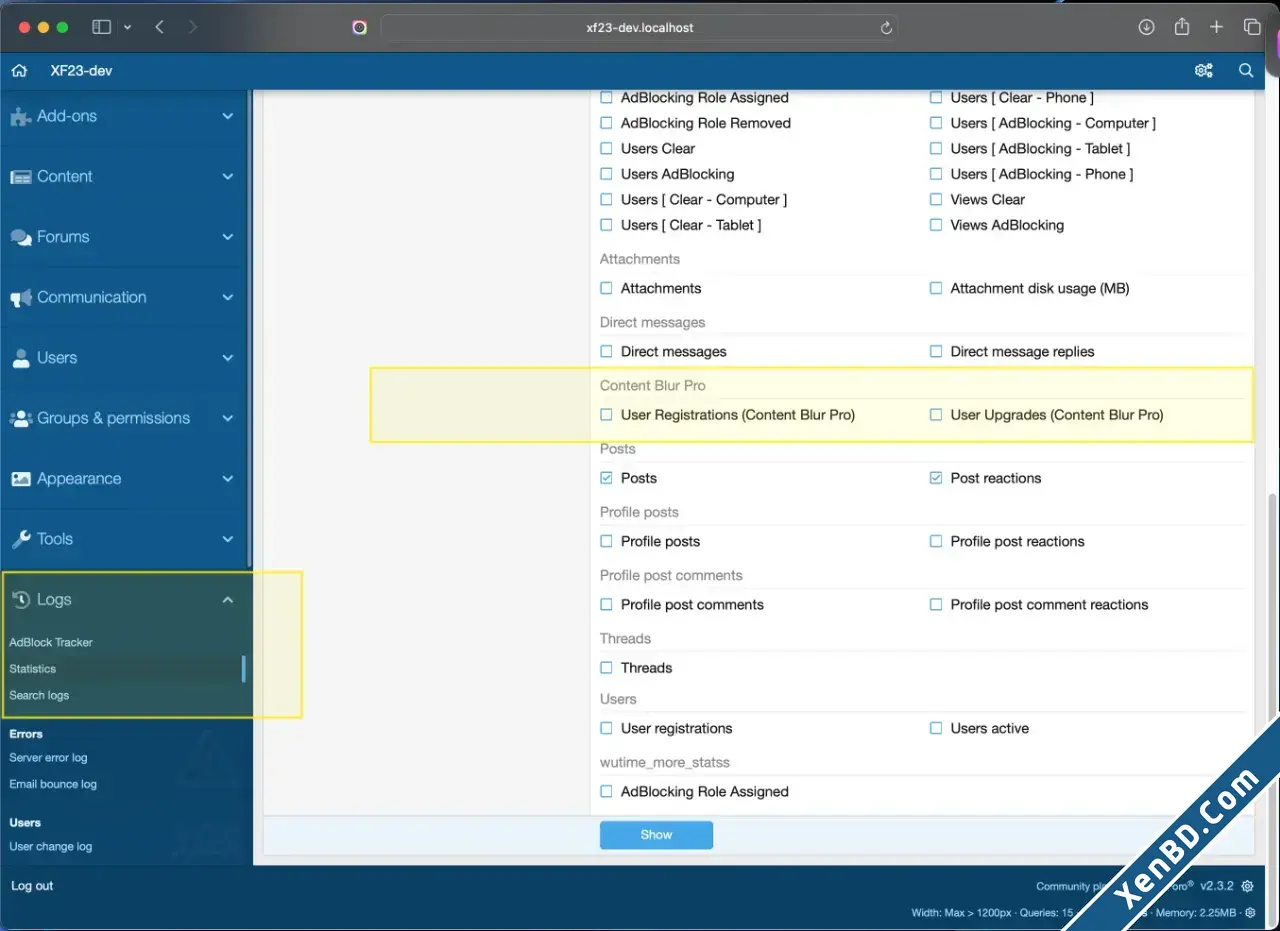Click the Logs history clock icon
Viewport: 1280px width, 931px height.
tap(20, 600)
